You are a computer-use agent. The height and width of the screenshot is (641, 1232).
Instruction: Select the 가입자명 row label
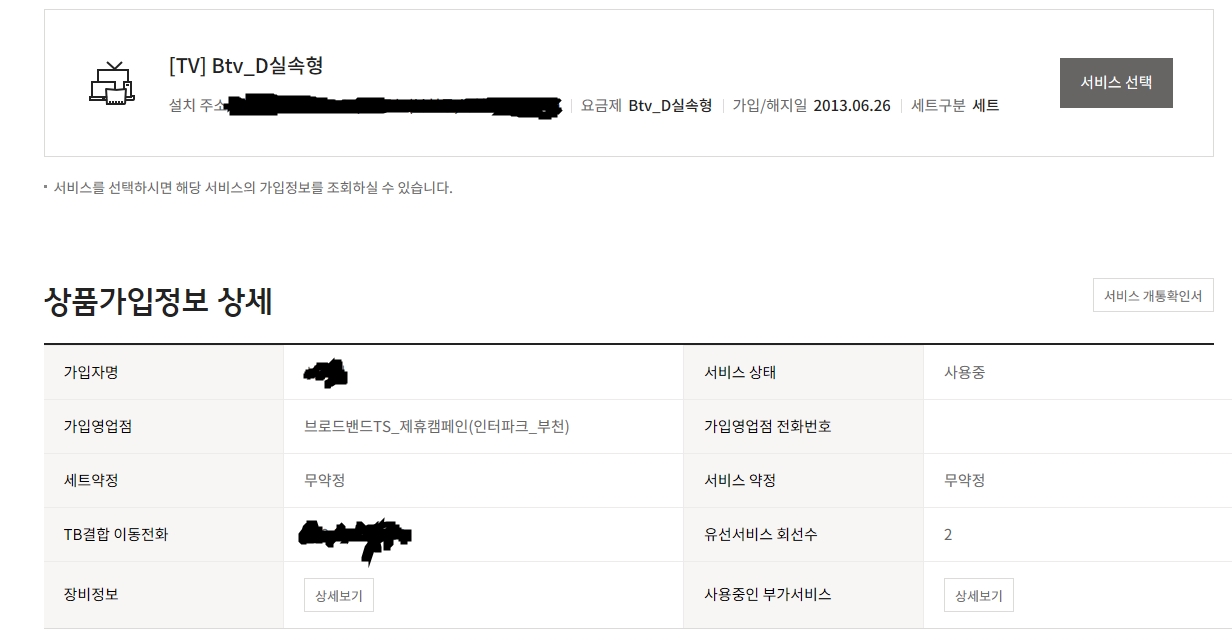coord(91,373)
